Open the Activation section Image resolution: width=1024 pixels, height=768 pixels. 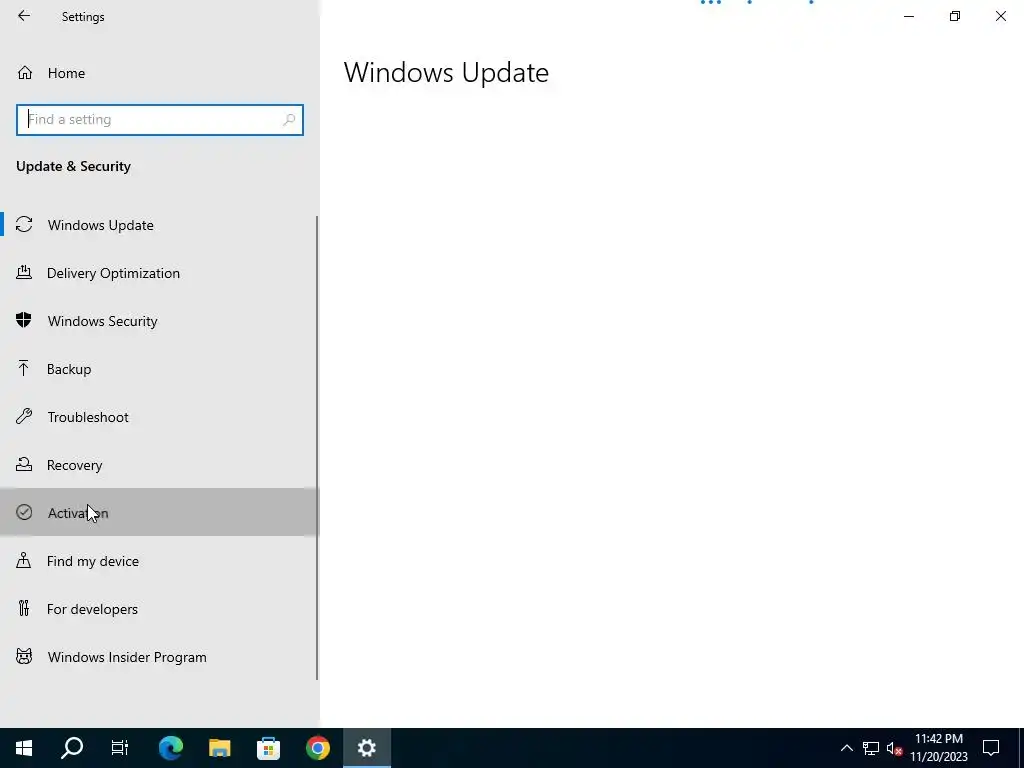pos(159,513)
